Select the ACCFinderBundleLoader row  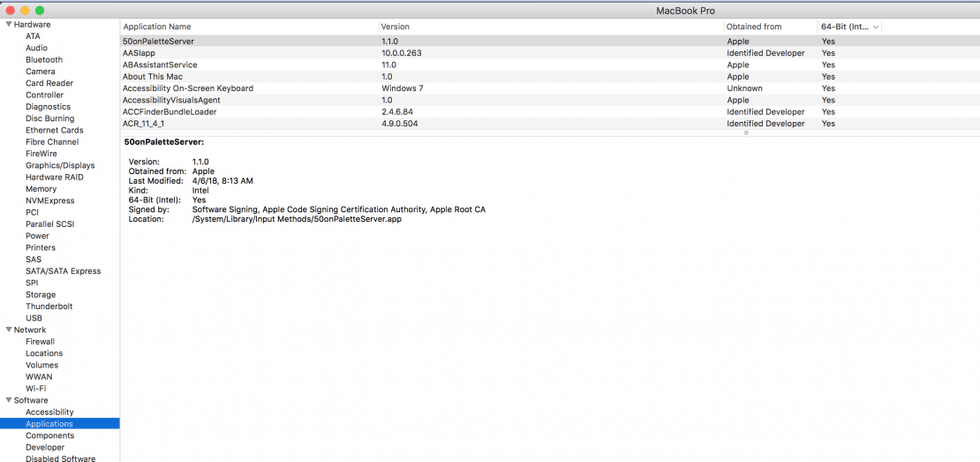click(x=550, y=112)
